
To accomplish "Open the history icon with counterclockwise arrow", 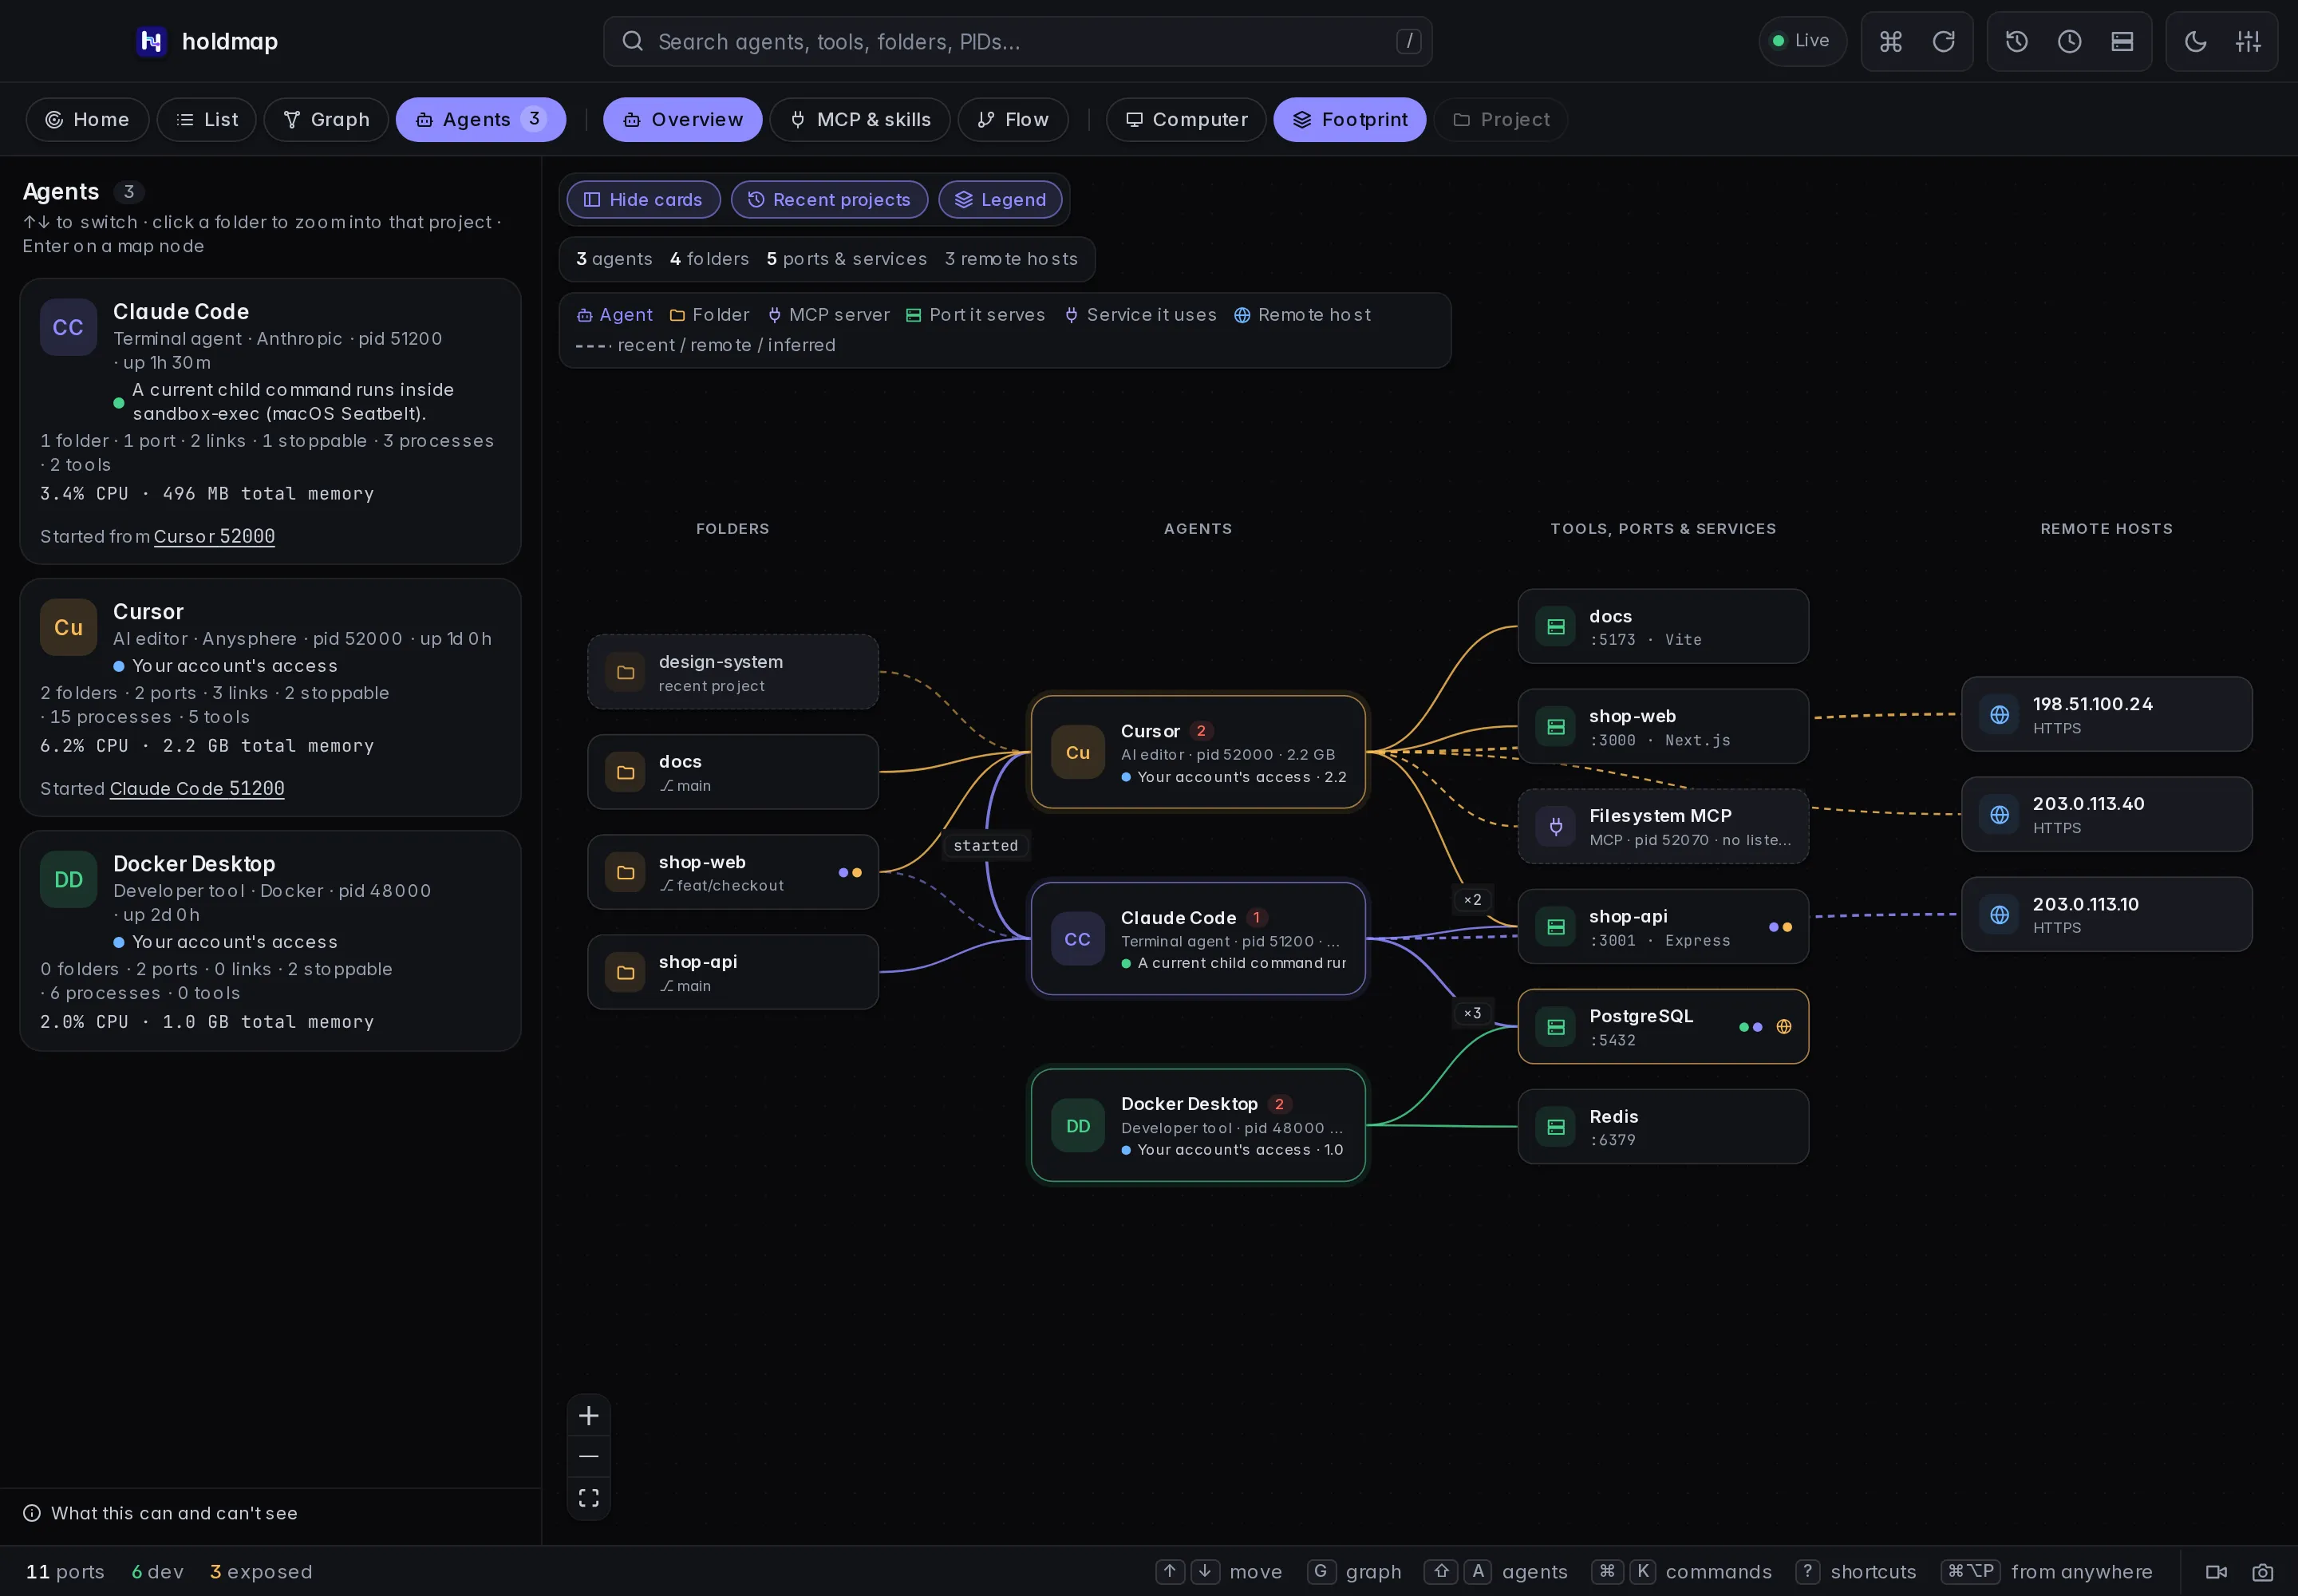I will pyautogui.click(x=2016, y=41).
